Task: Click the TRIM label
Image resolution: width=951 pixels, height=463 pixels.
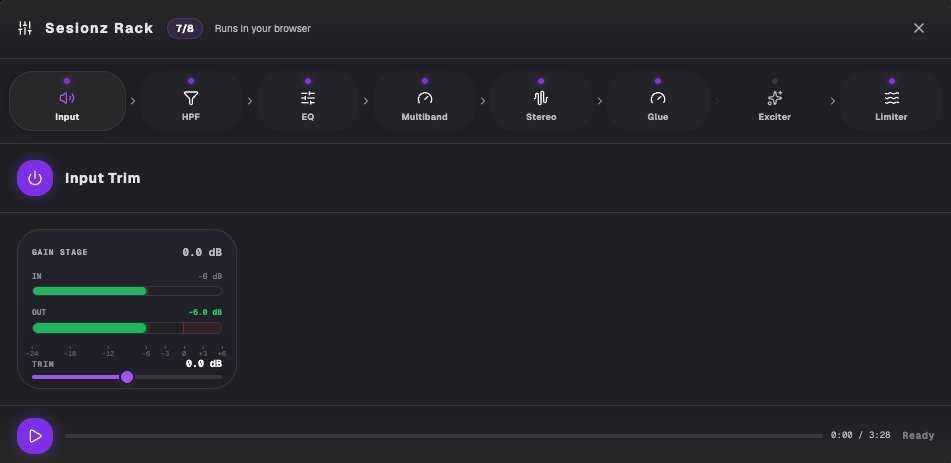Action: (x=42, y=364)
